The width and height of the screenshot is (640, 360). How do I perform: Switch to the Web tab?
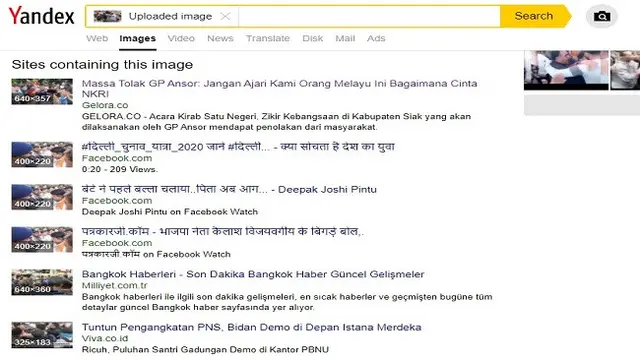pos(97,38)
